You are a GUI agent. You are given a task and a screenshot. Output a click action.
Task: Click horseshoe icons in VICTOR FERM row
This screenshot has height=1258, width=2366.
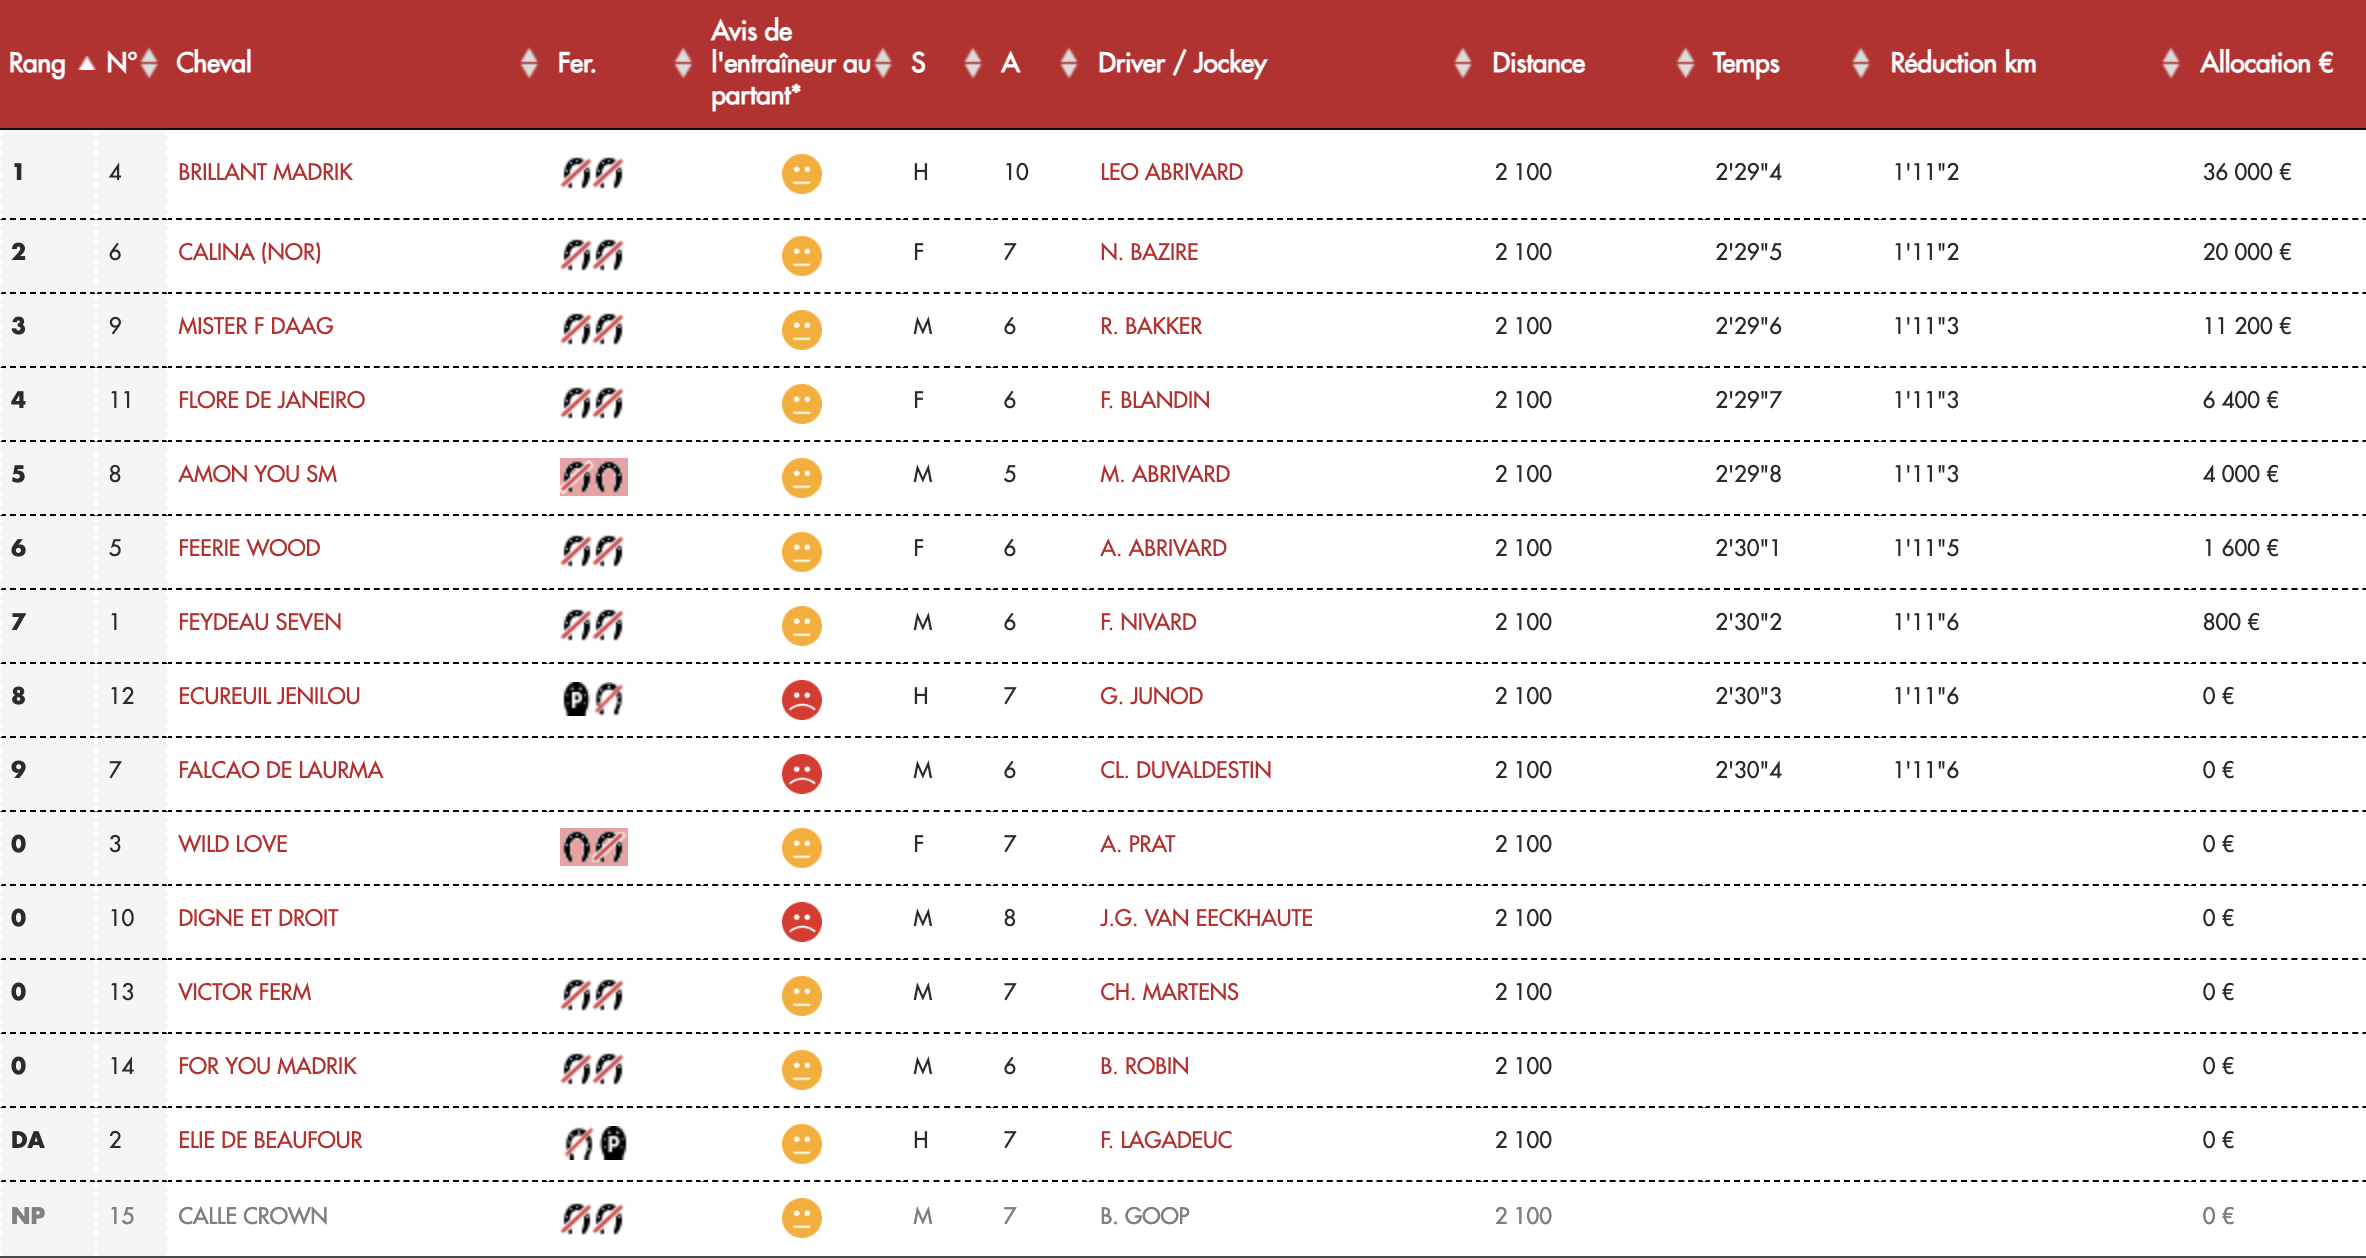tap(592, 994)
